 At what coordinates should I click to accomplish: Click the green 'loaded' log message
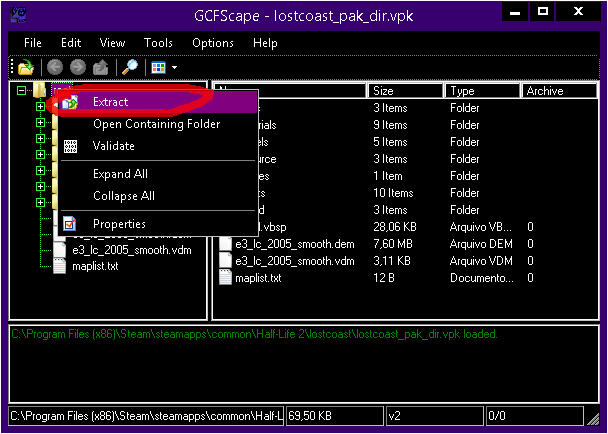coord(254,334)
